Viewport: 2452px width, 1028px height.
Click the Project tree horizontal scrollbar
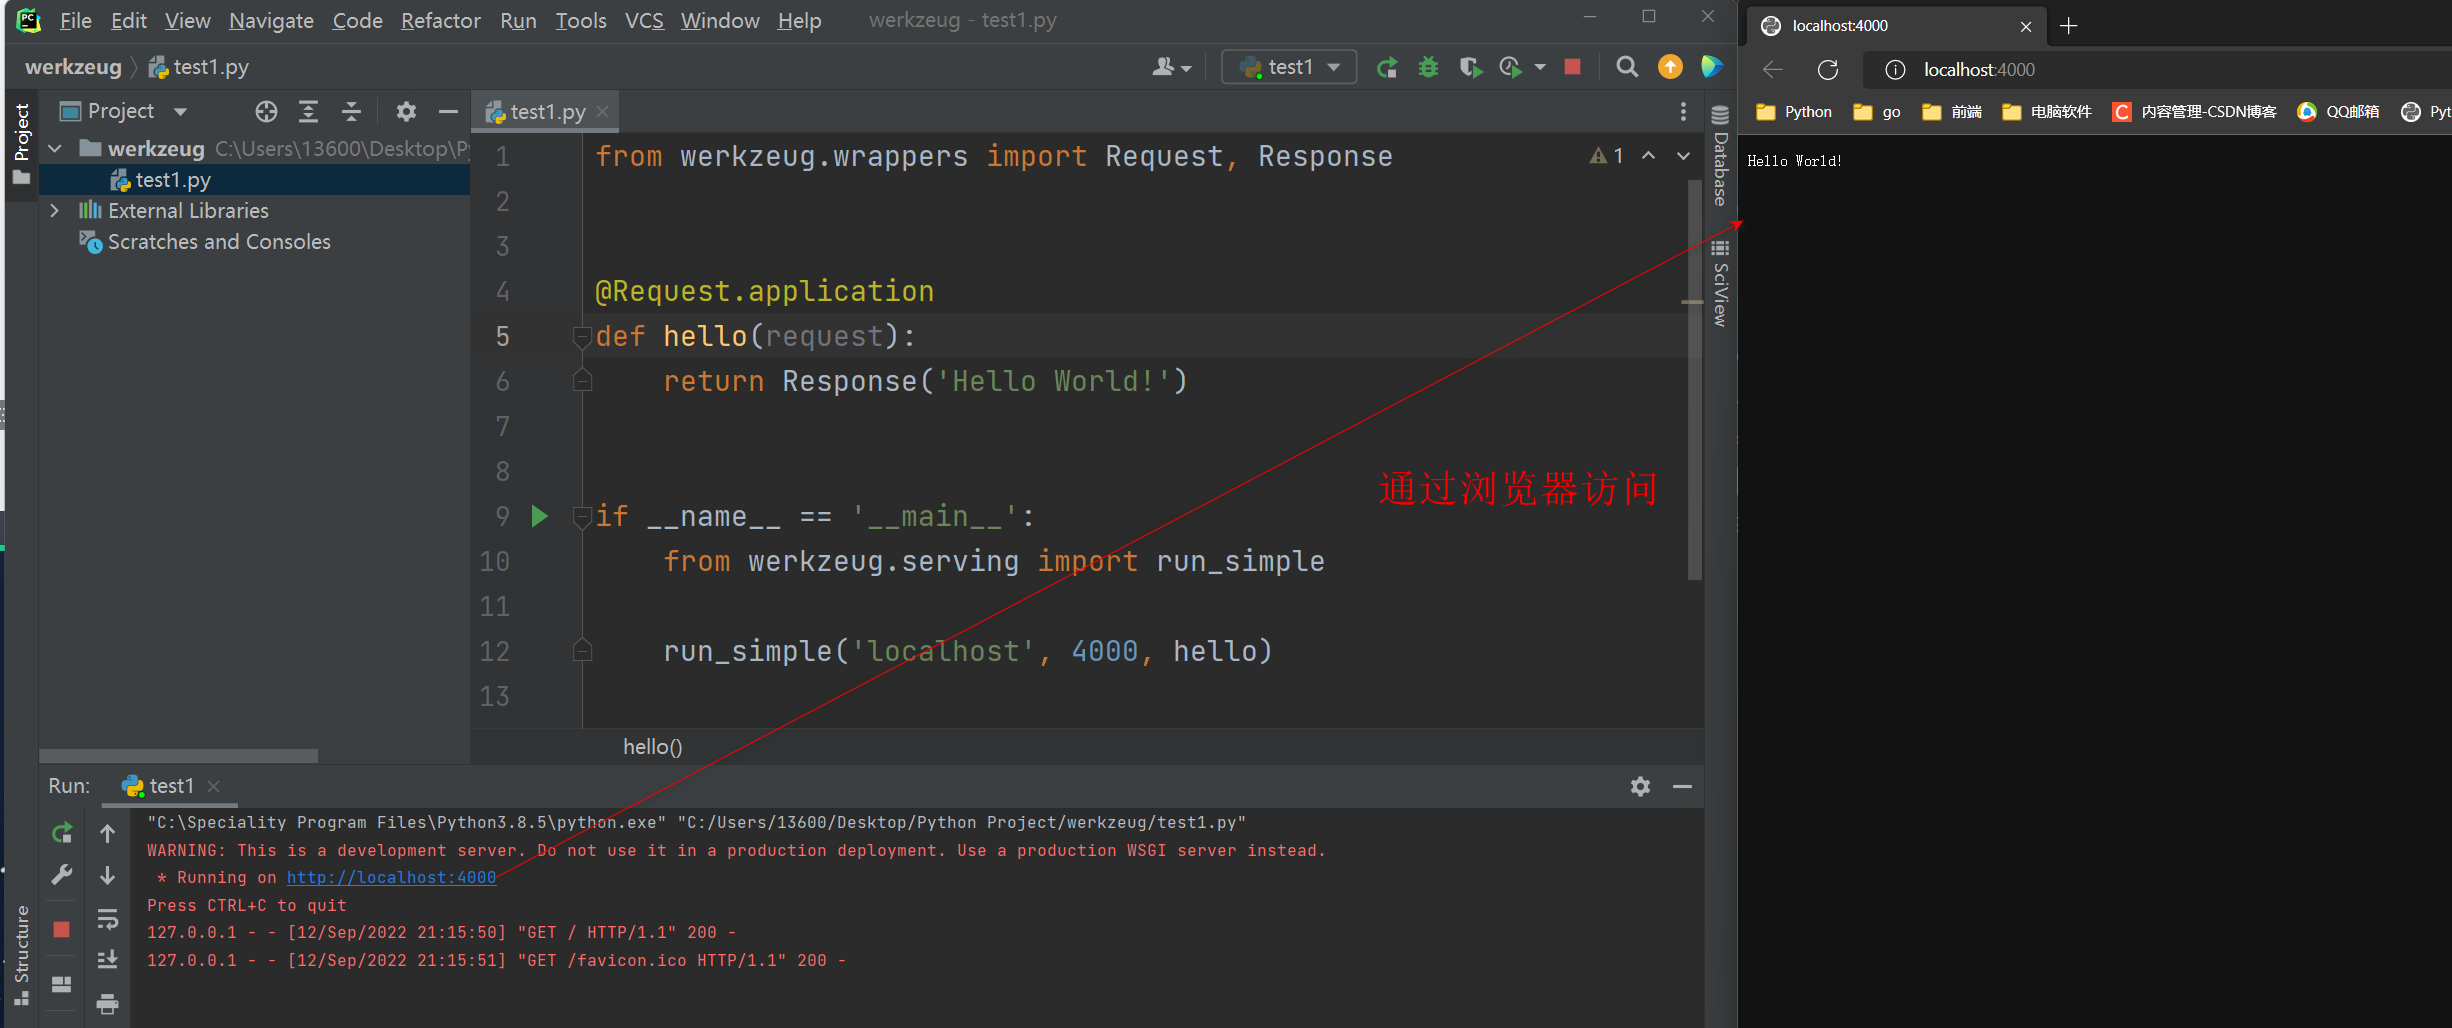click(x=178, y=756)
